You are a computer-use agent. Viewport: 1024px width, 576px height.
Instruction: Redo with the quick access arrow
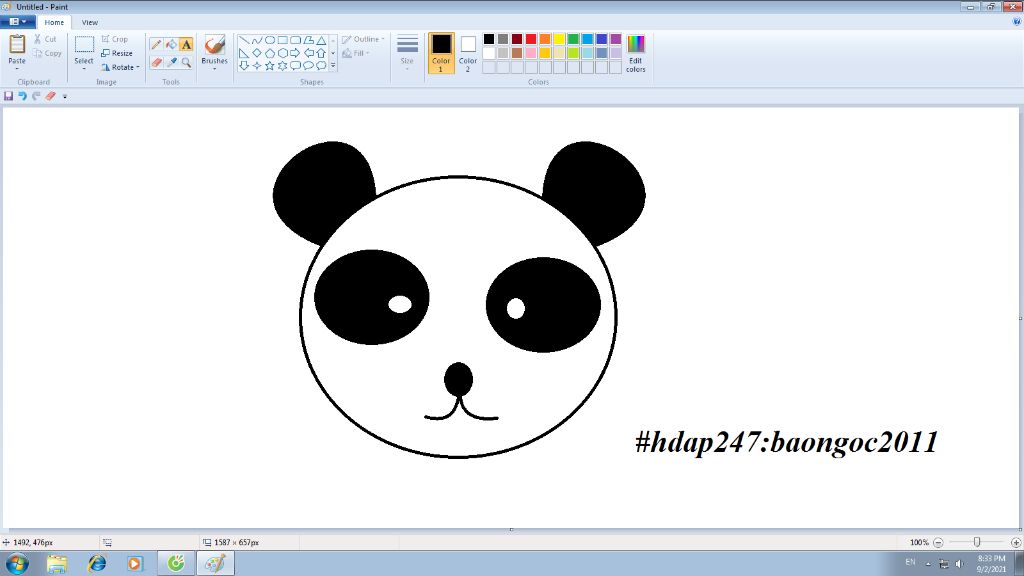36,96
